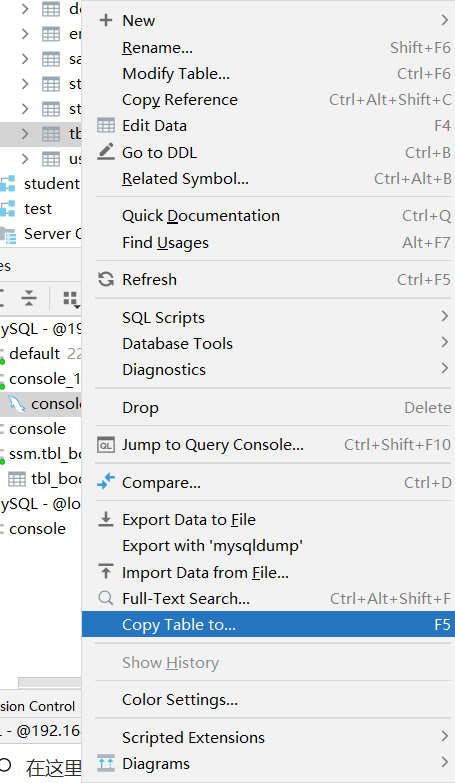Click the pencil icon for Go to DDL
Screen dimensions: 455x783
tap(106, 152)
